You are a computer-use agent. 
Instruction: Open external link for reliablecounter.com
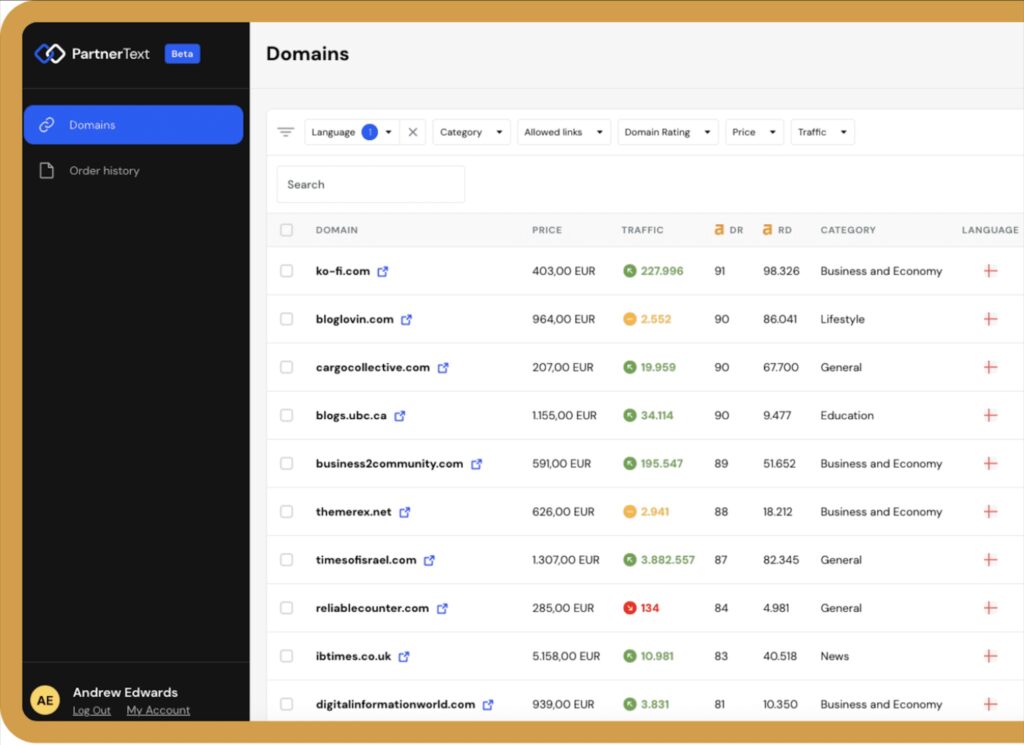pyautogui.click(x=442, y=609)
